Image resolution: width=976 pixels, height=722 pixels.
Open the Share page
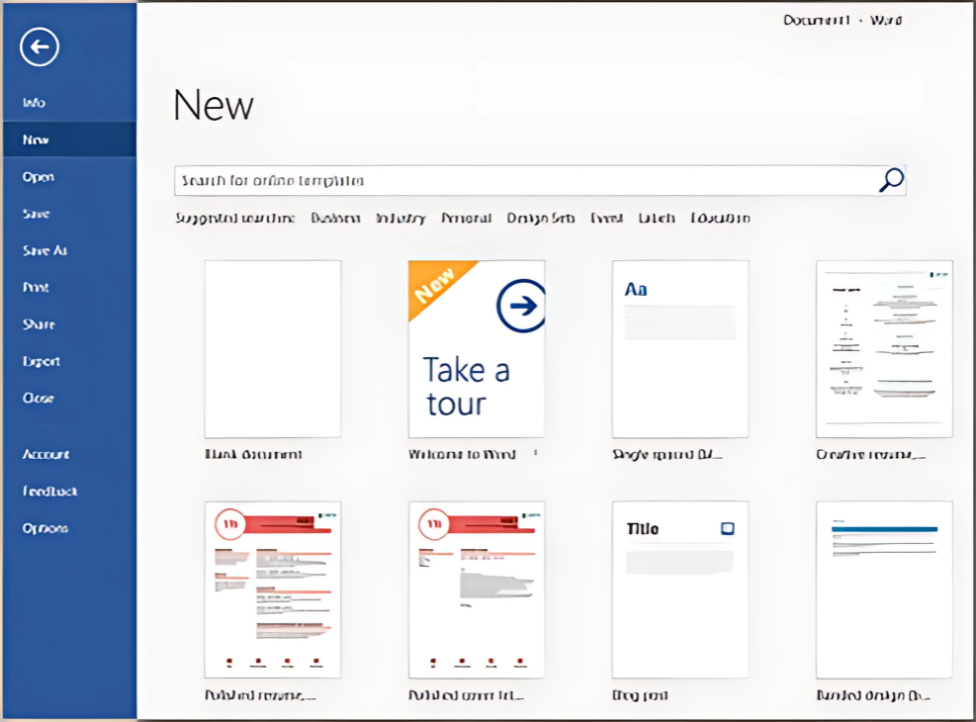(39, 324)
